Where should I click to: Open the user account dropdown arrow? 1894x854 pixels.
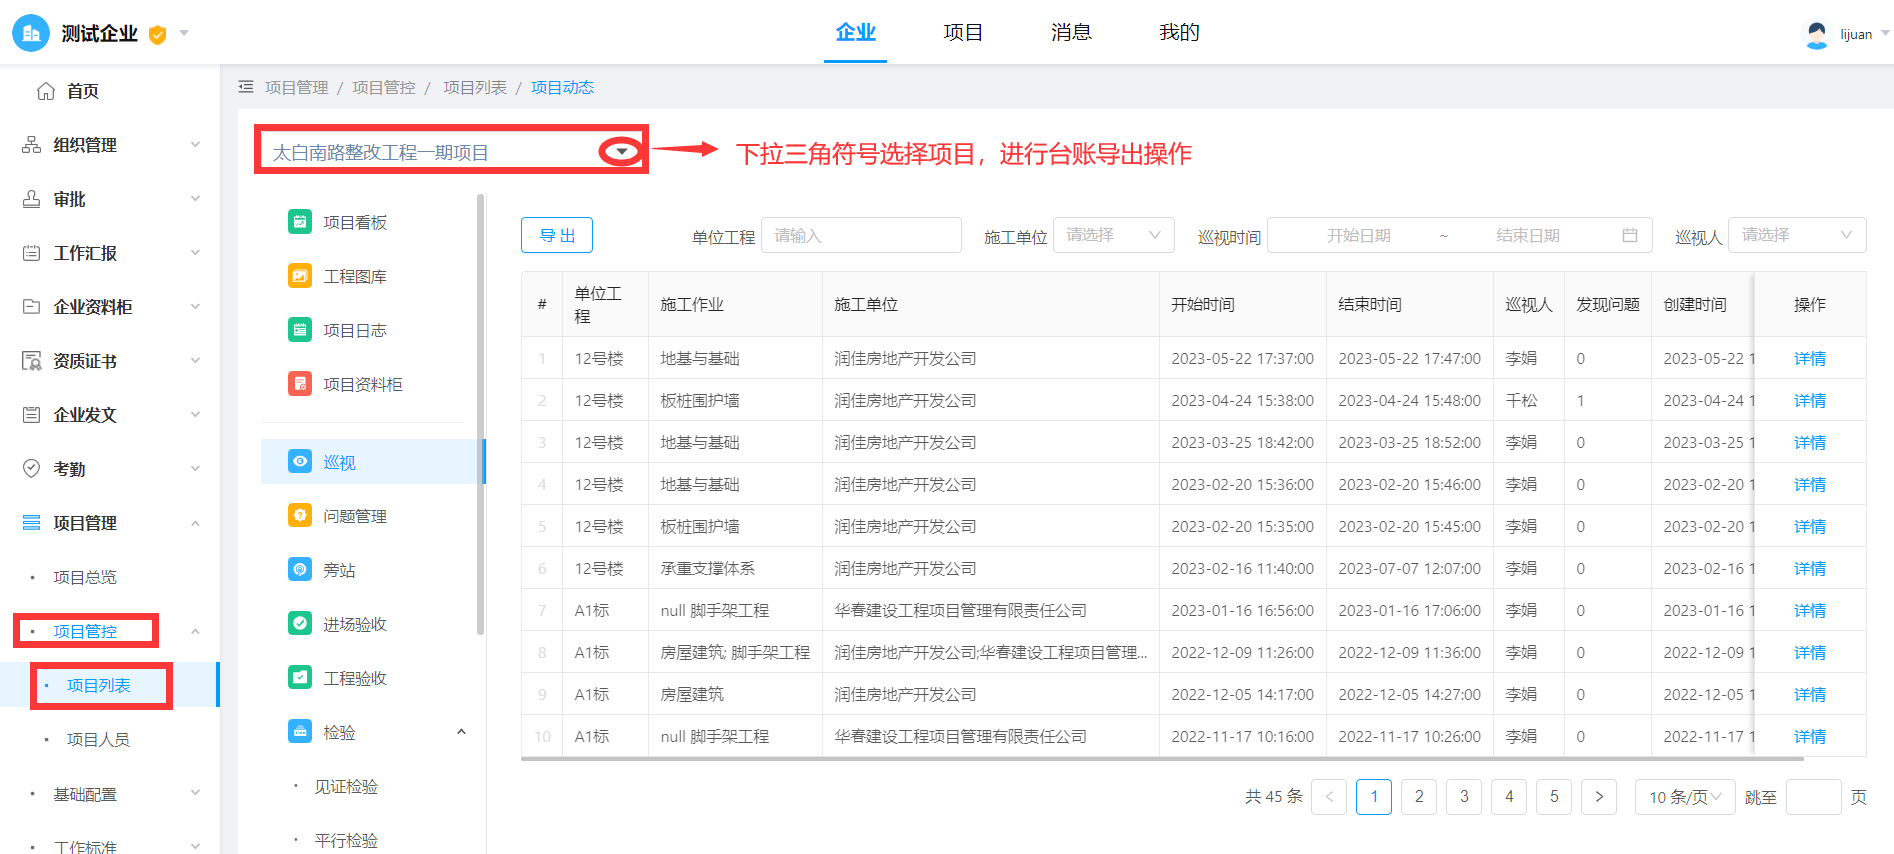pos(1885,33)
